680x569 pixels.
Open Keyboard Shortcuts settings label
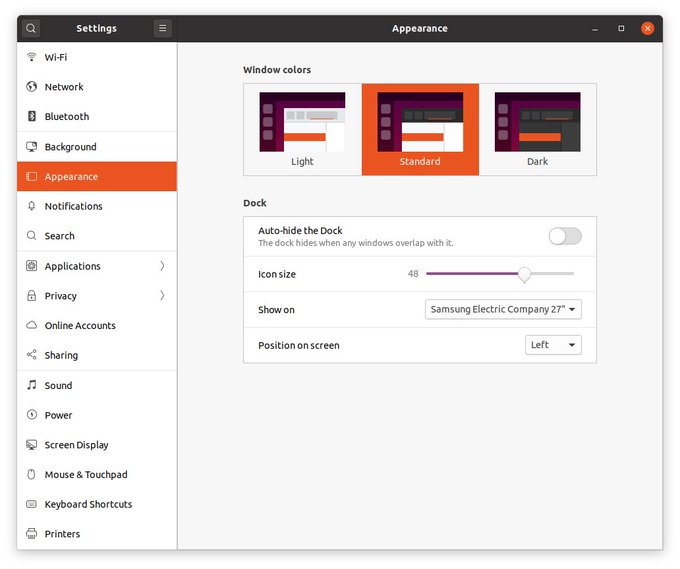tap(88, 504)
